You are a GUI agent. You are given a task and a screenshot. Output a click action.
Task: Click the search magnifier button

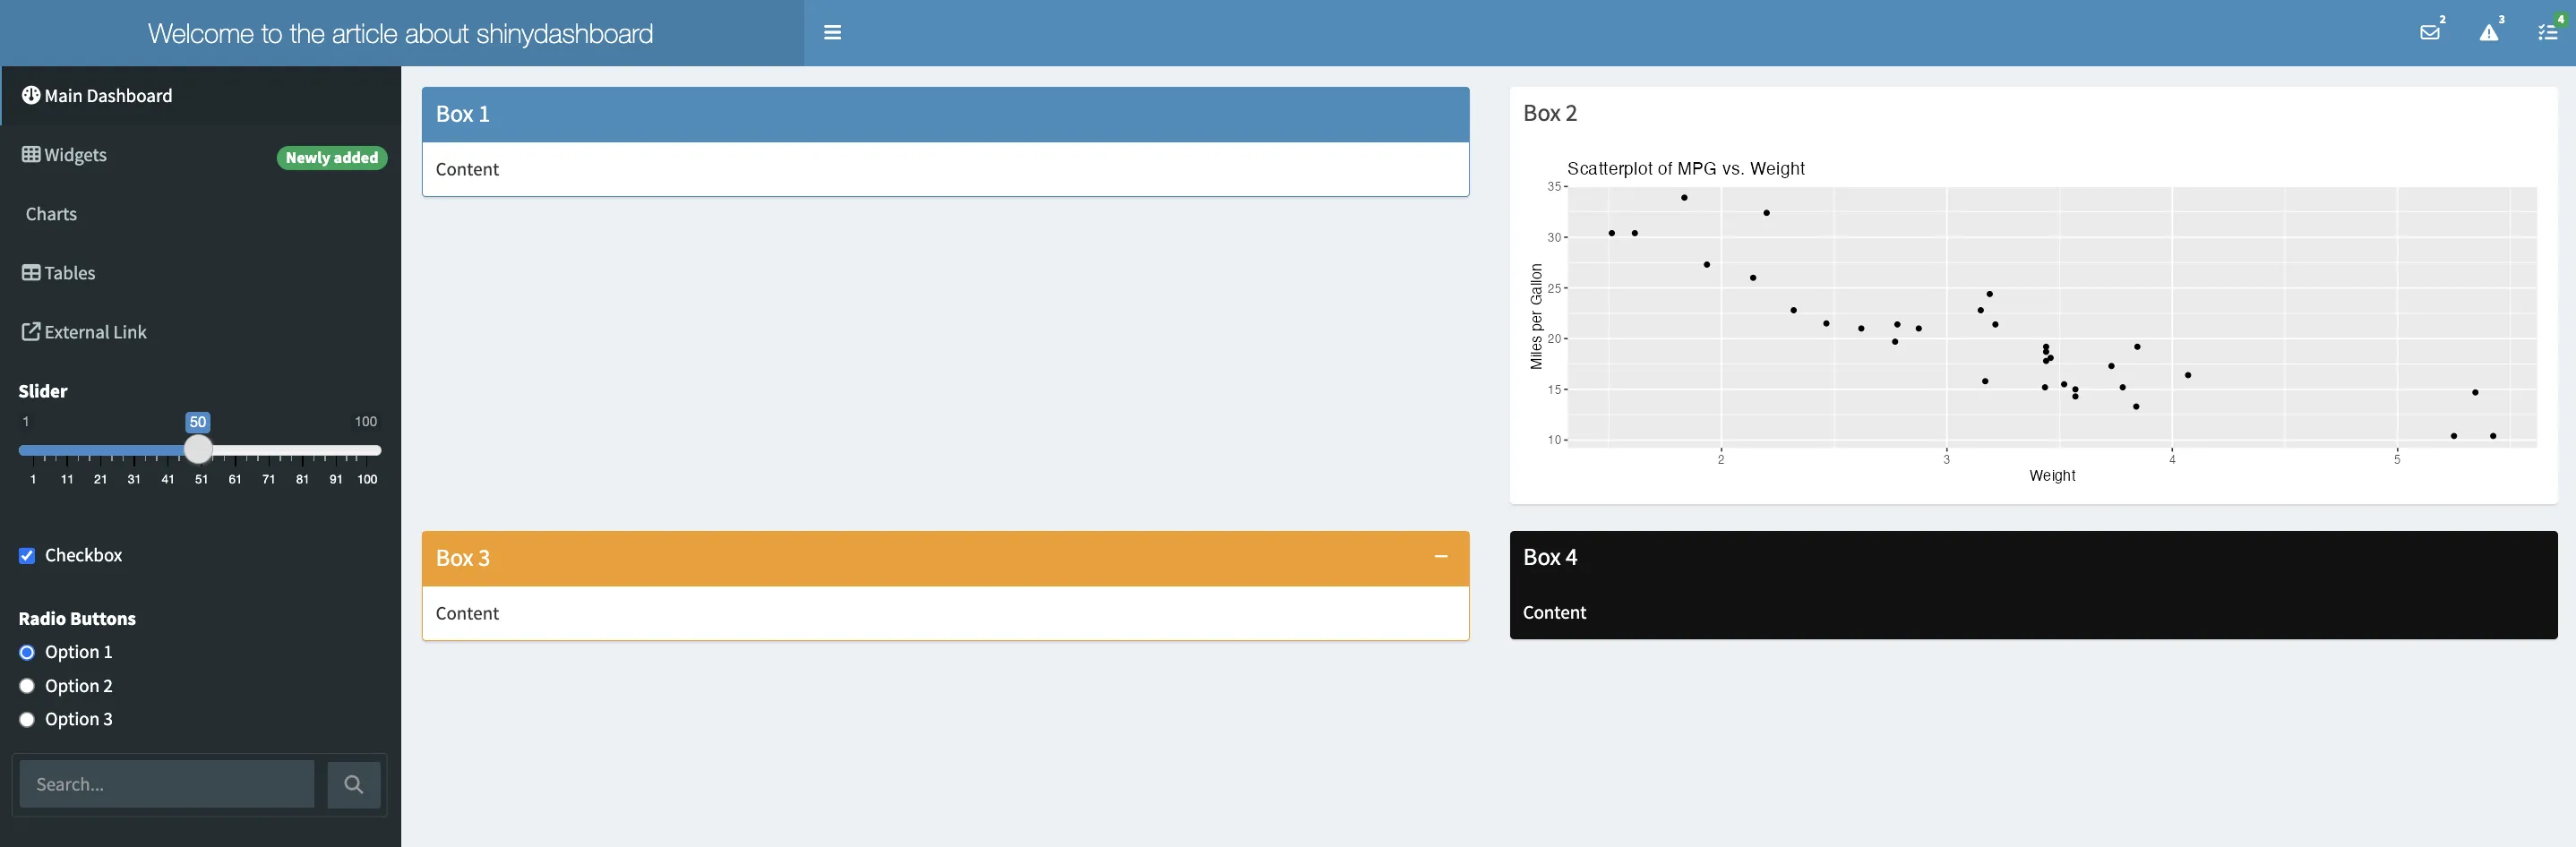[x=353, y=785]
